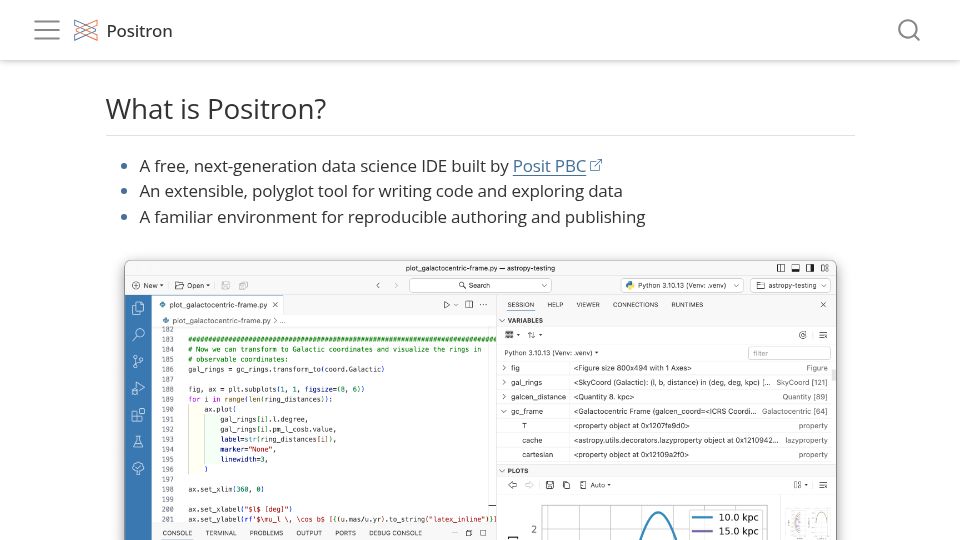The width and height of the screenshot is (960, 540).
Task: Expand the gal_rings variable row
Action: 504,382
